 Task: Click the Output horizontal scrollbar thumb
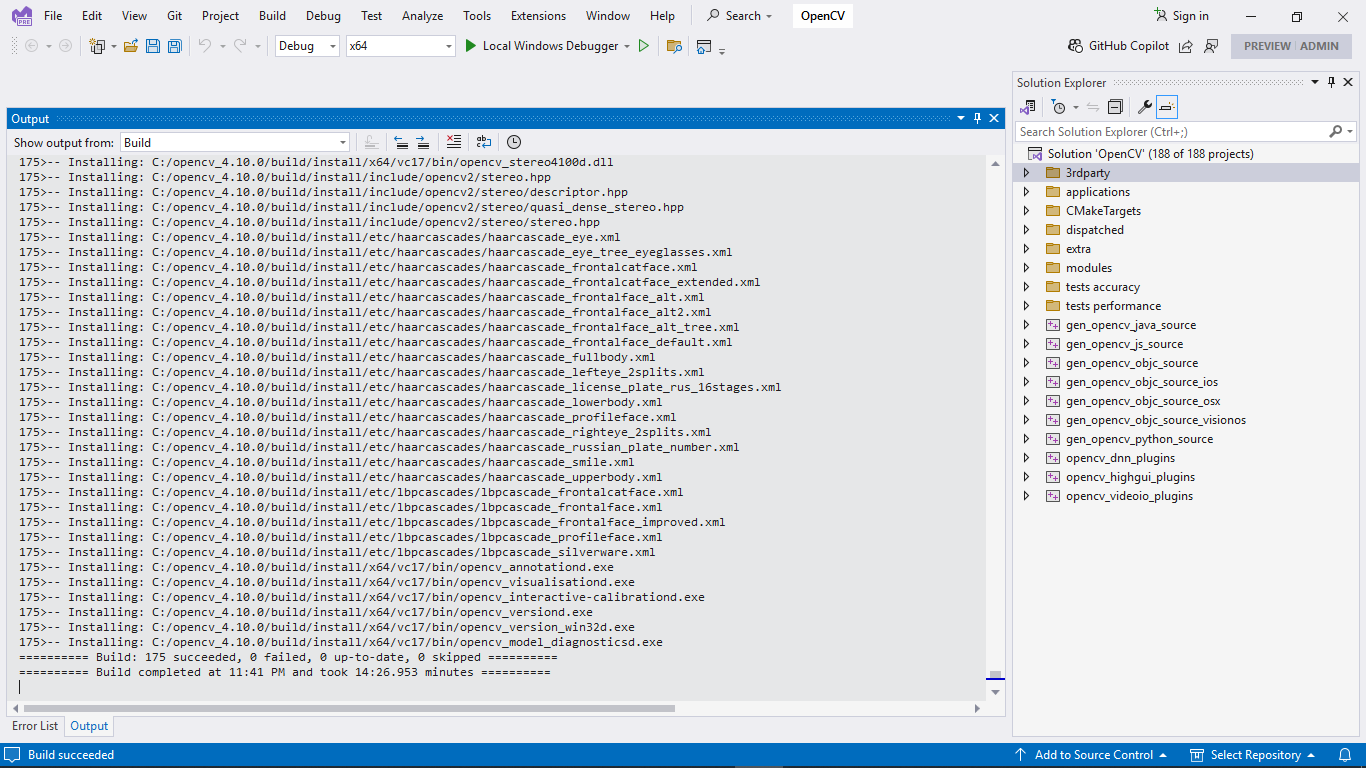point(350,709)
